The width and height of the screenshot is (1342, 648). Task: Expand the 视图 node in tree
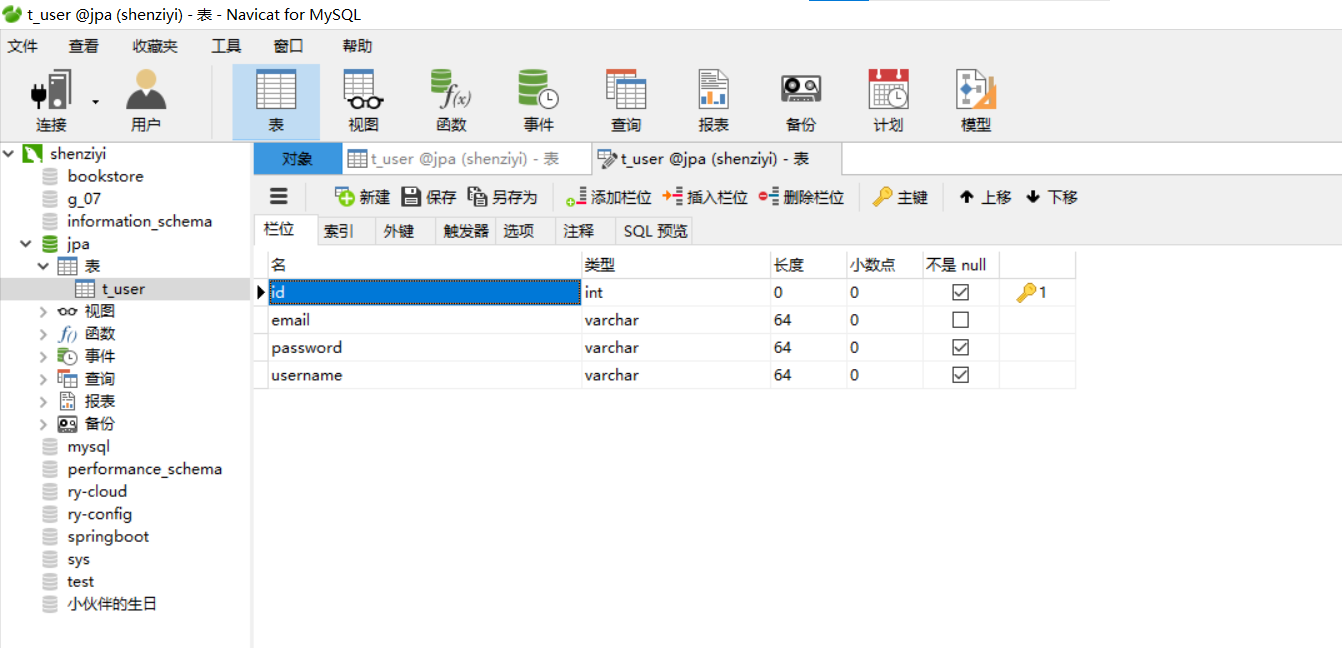(43, 311)
